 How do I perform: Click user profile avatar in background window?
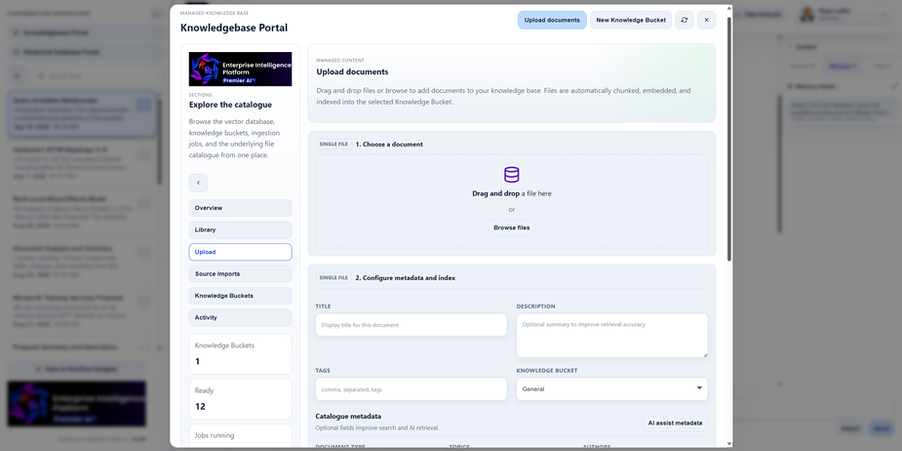[x=807, y=14]
